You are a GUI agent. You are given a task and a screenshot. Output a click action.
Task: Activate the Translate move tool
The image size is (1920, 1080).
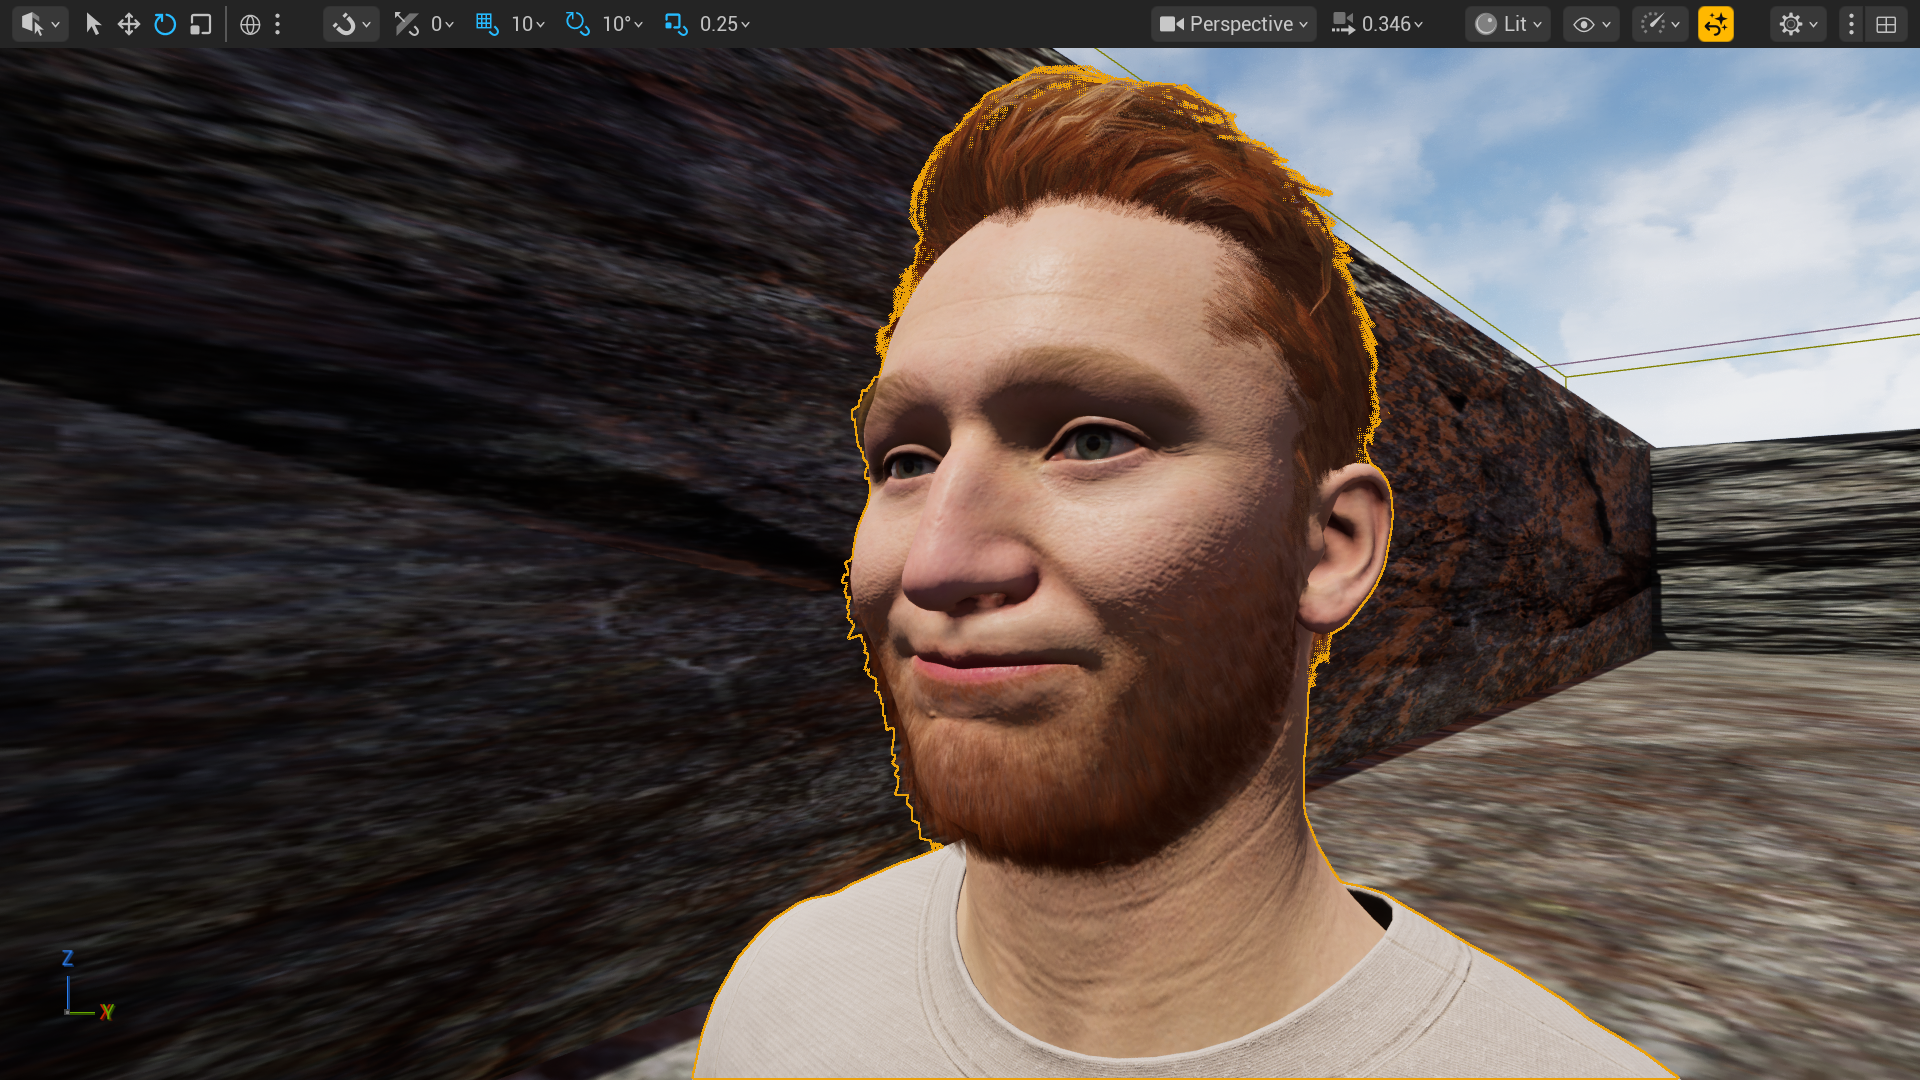129,24
